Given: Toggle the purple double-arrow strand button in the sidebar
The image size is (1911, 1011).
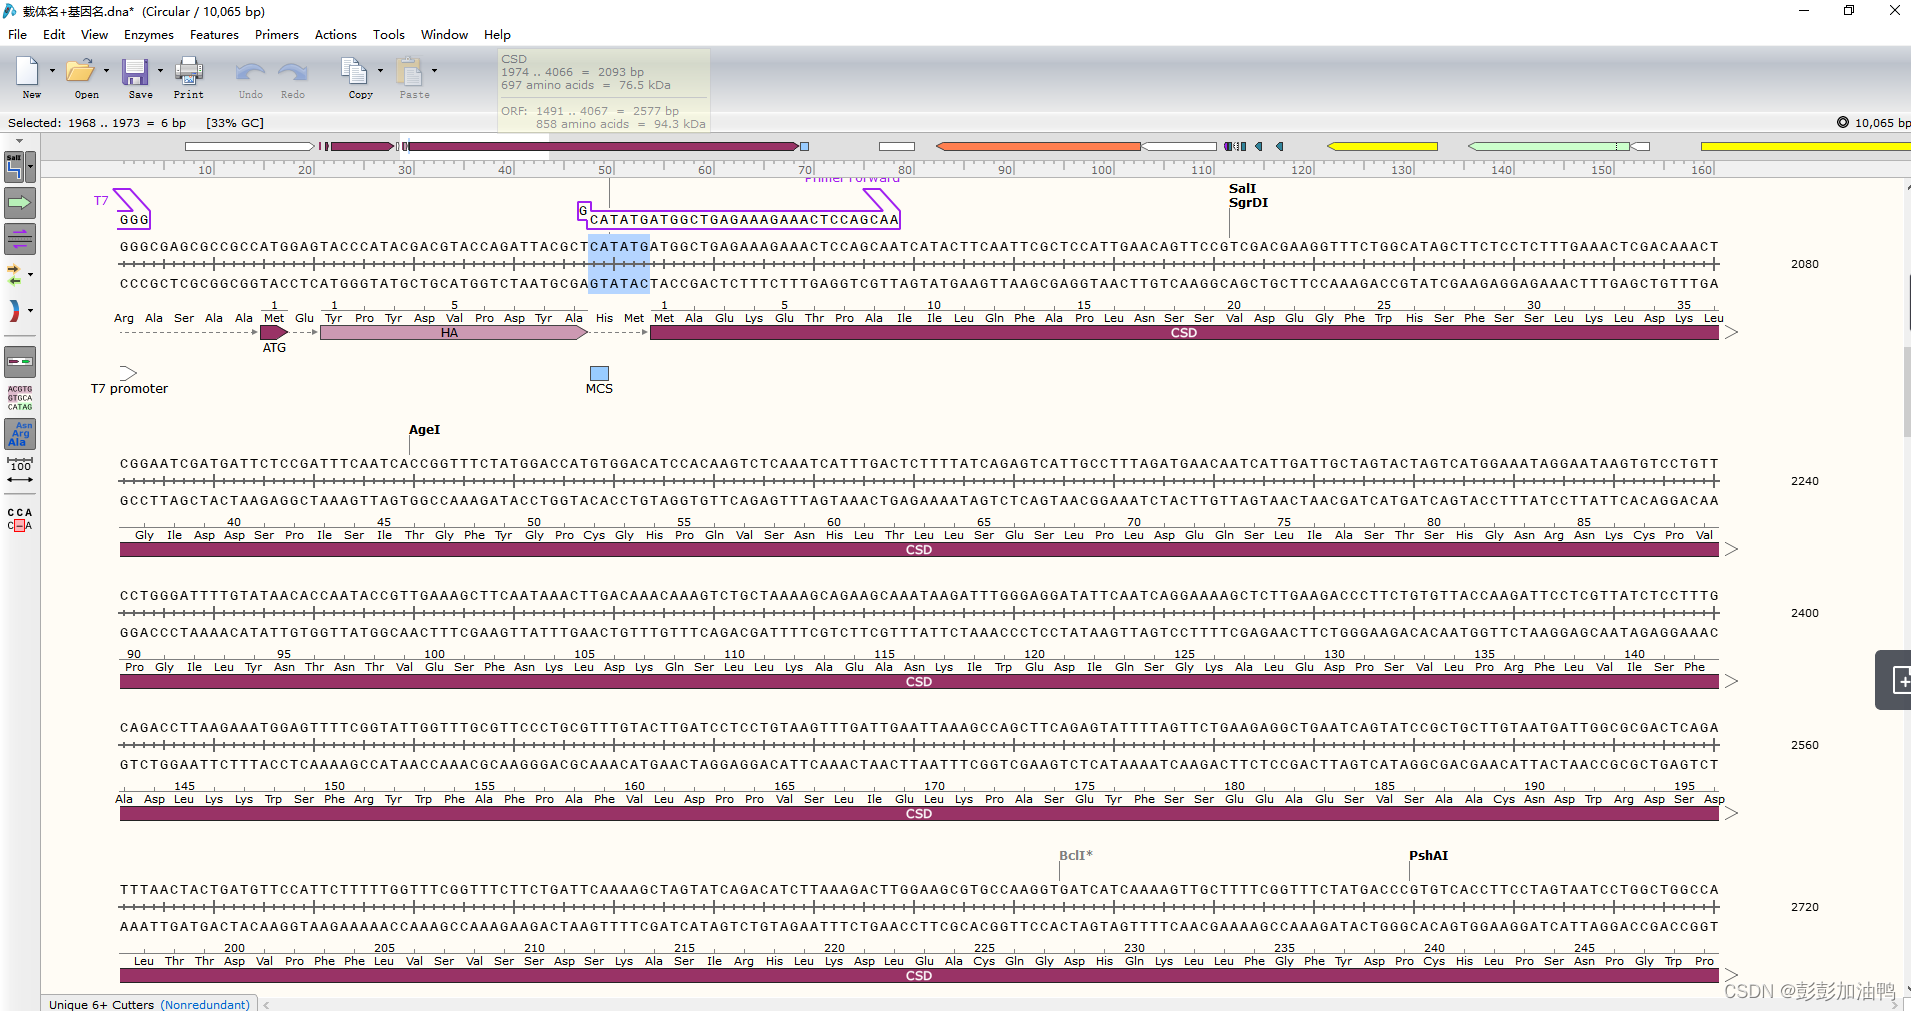Looking at the screenshot, I should 20,239.
